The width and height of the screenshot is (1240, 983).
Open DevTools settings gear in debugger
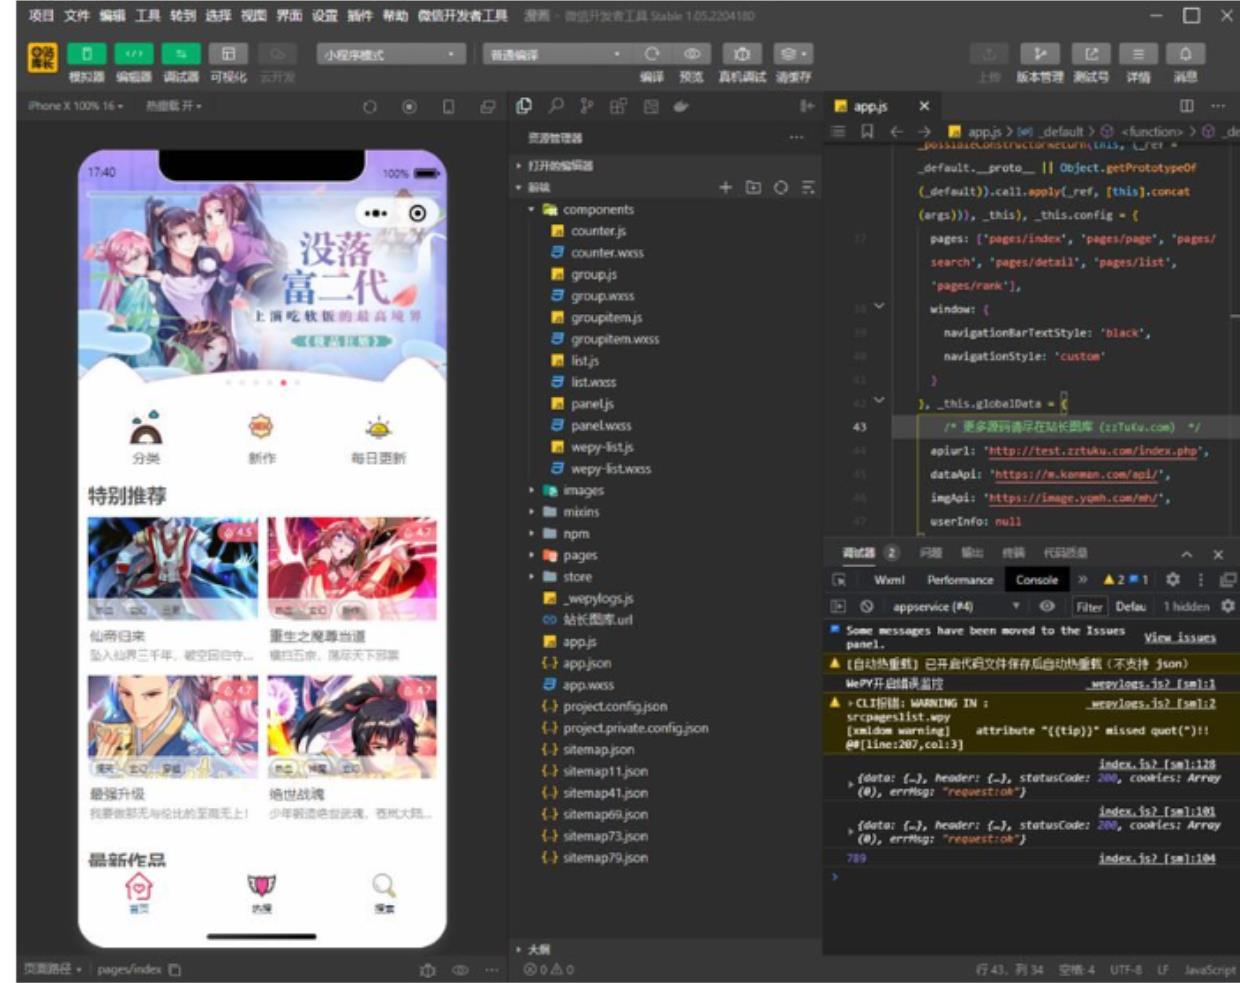1173,580
